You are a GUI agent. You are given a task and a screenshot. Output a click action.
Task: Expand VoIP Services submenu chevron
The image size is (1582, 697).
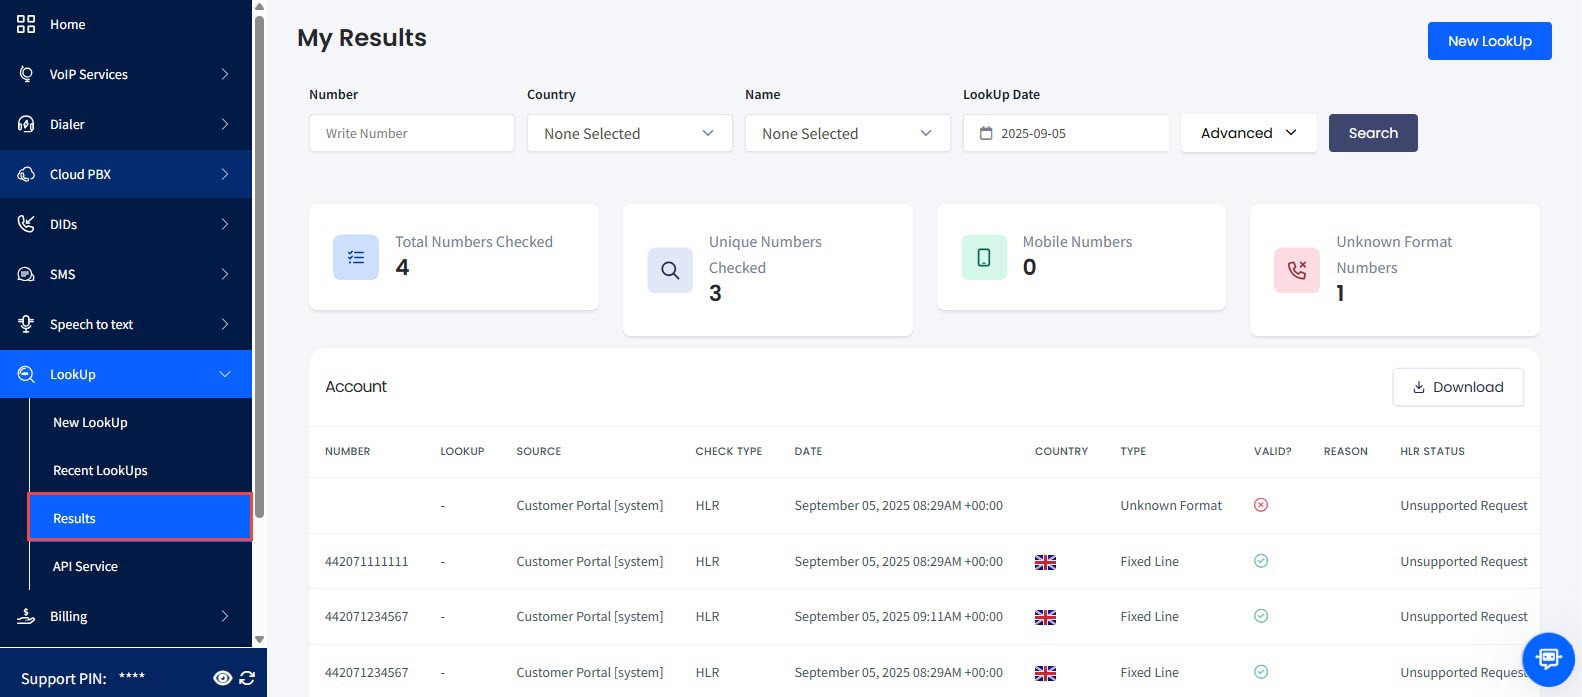click(x=225, y=74)
